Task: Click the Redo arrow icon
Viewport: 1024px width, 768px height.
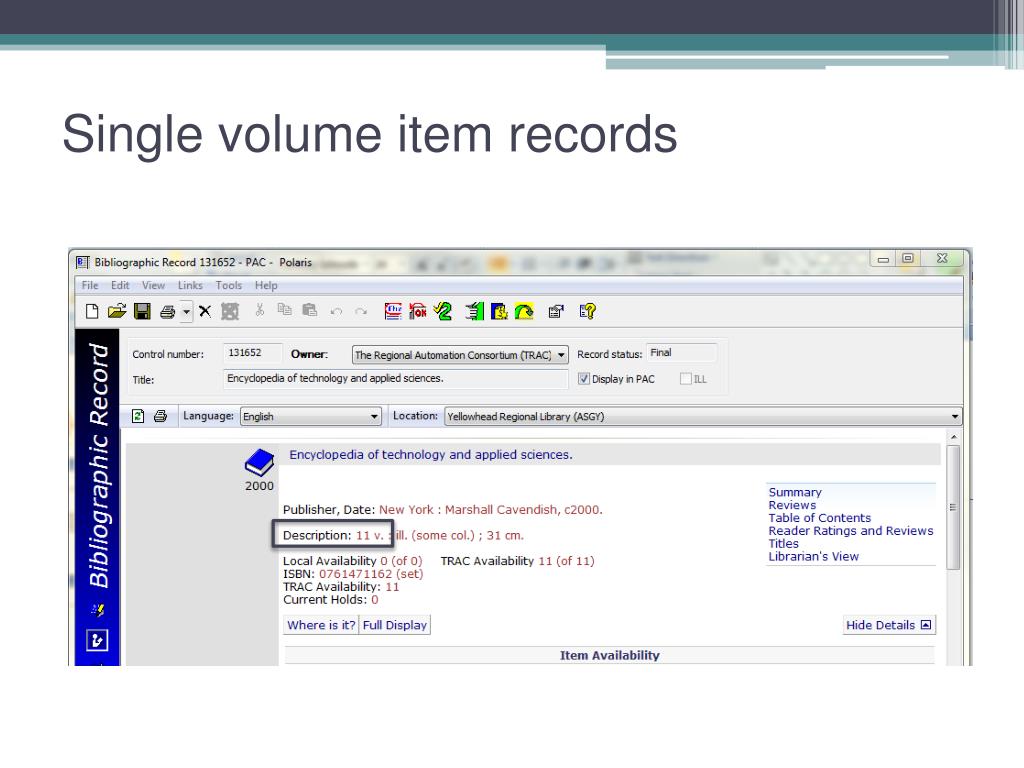Action: (x=361, y=312)
